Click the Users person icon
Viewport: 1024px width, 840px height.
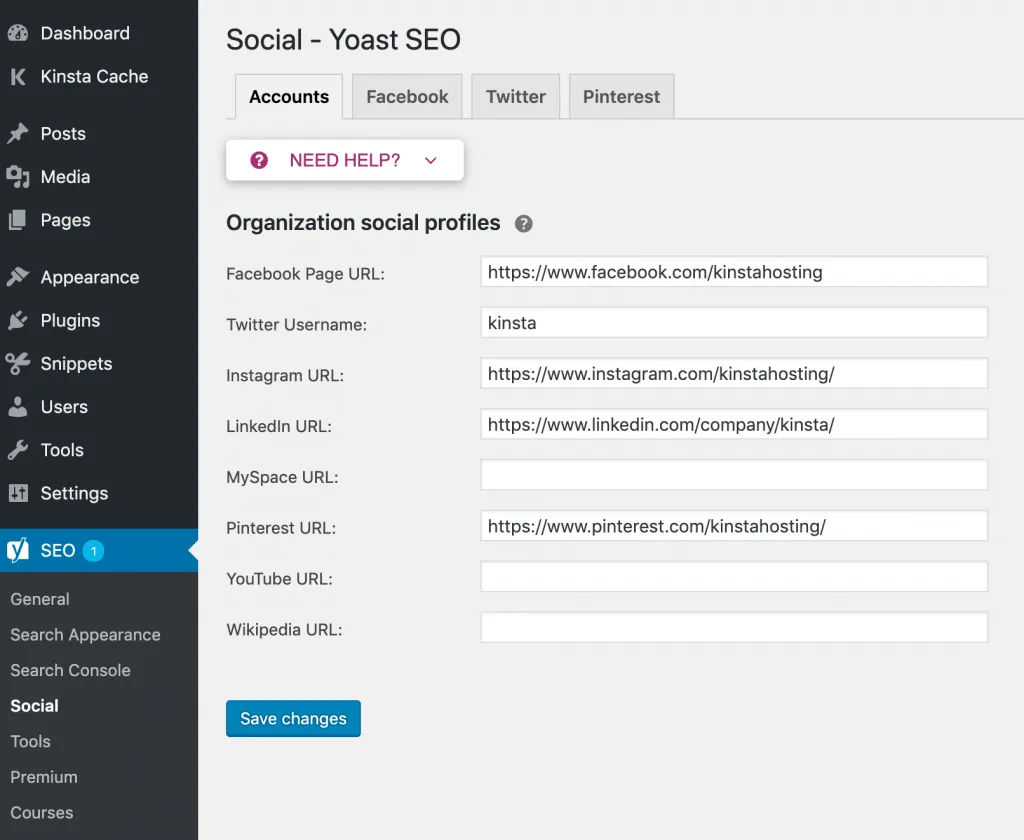pos(21,407)
